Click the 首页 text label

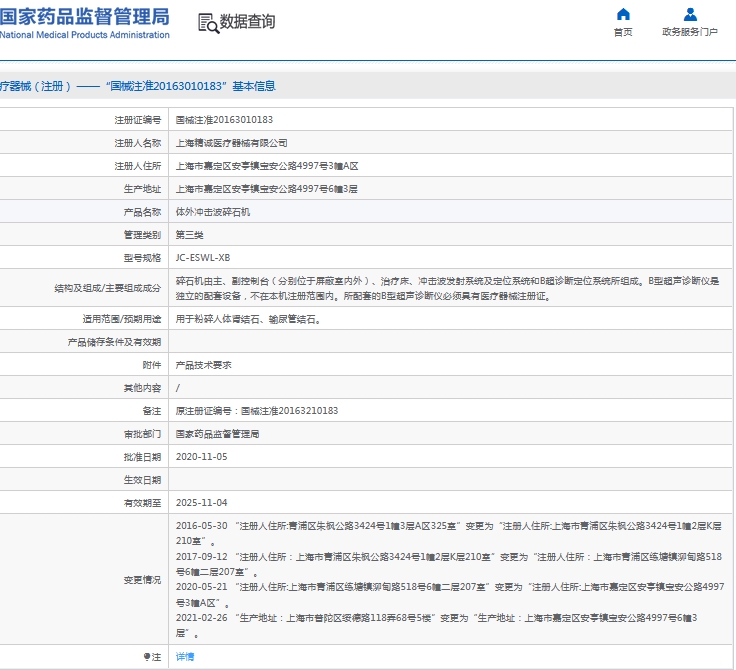(623, 32)
